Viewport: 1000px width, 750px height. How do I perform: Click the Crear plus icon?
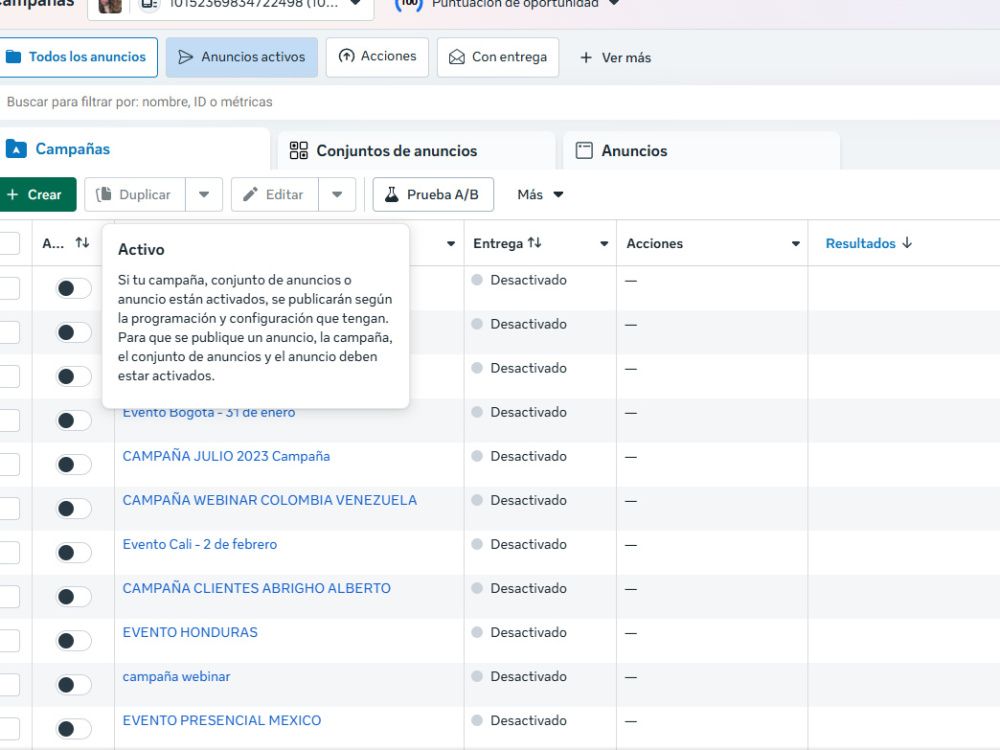(x=12, y=195)
